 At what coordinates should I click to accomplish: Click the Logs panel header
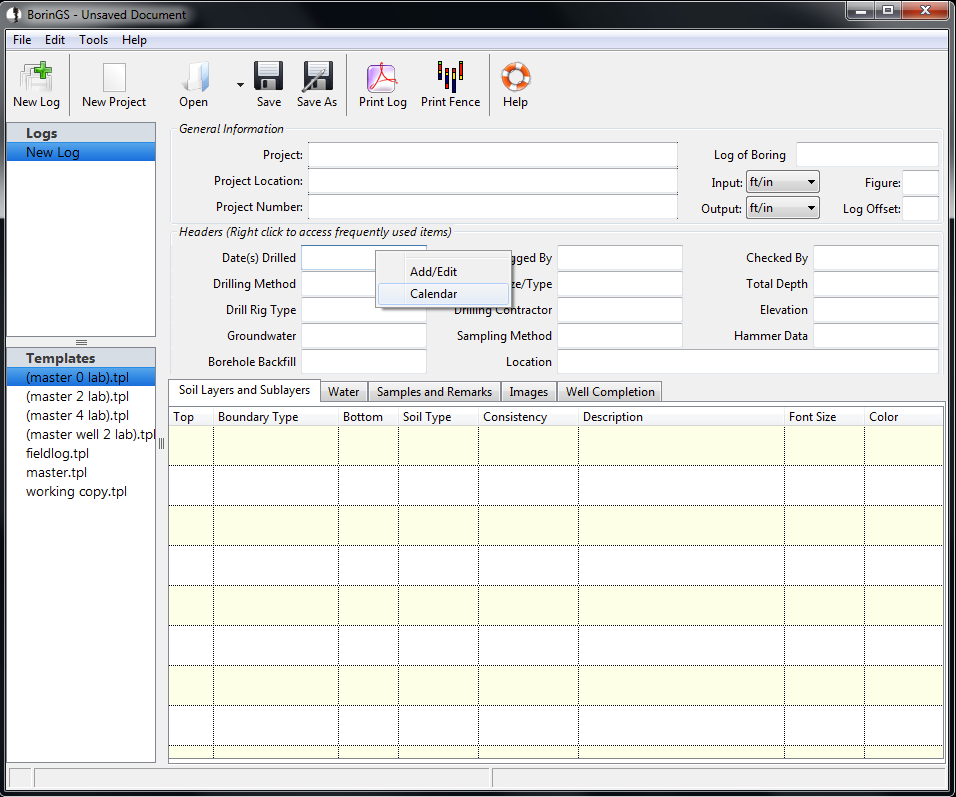[x=81, y=133]
